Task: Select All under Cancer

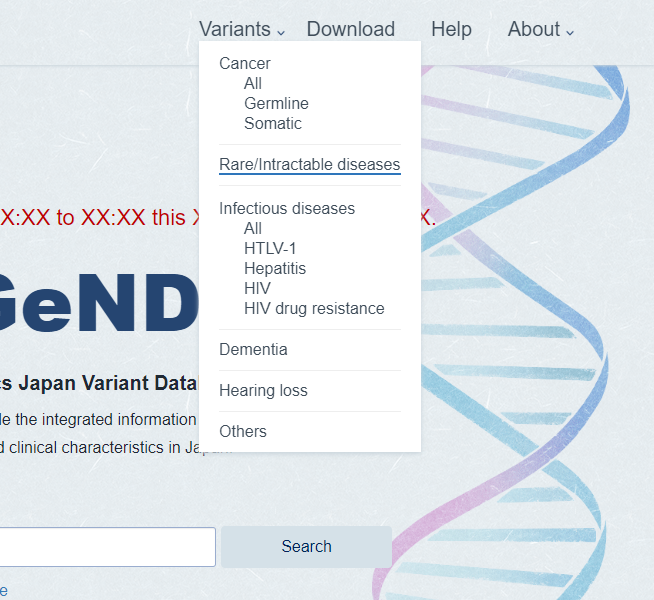Action: 253,84
